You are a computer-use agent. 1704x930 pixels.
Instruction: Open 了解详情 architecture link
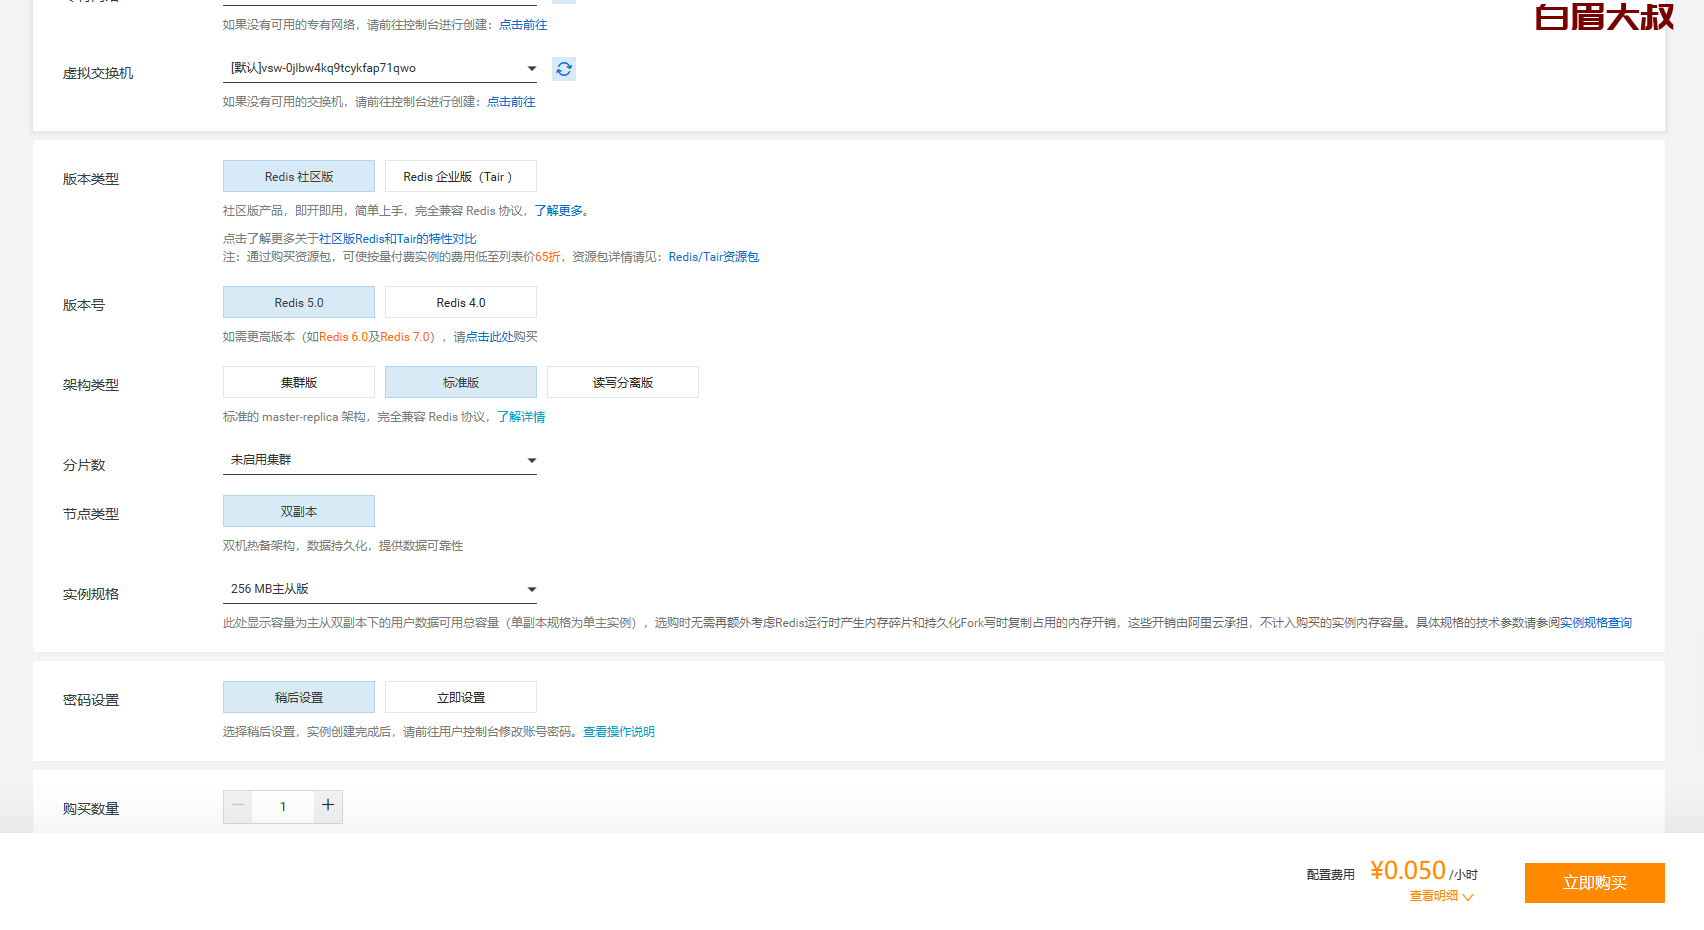[x=521, y=417]
